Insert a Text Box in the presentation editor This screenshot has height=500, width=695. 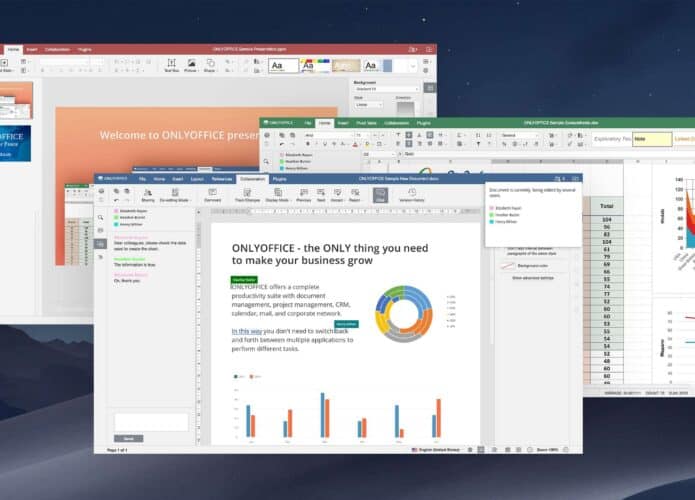tap(172, 63)
